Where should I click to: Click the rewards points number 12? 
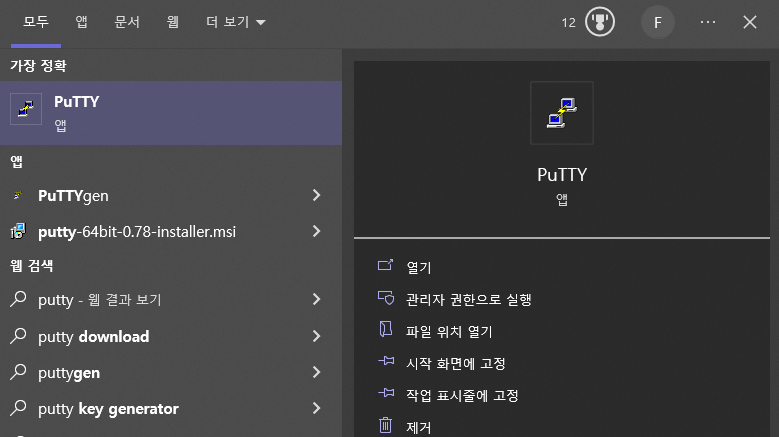(568, 23)
